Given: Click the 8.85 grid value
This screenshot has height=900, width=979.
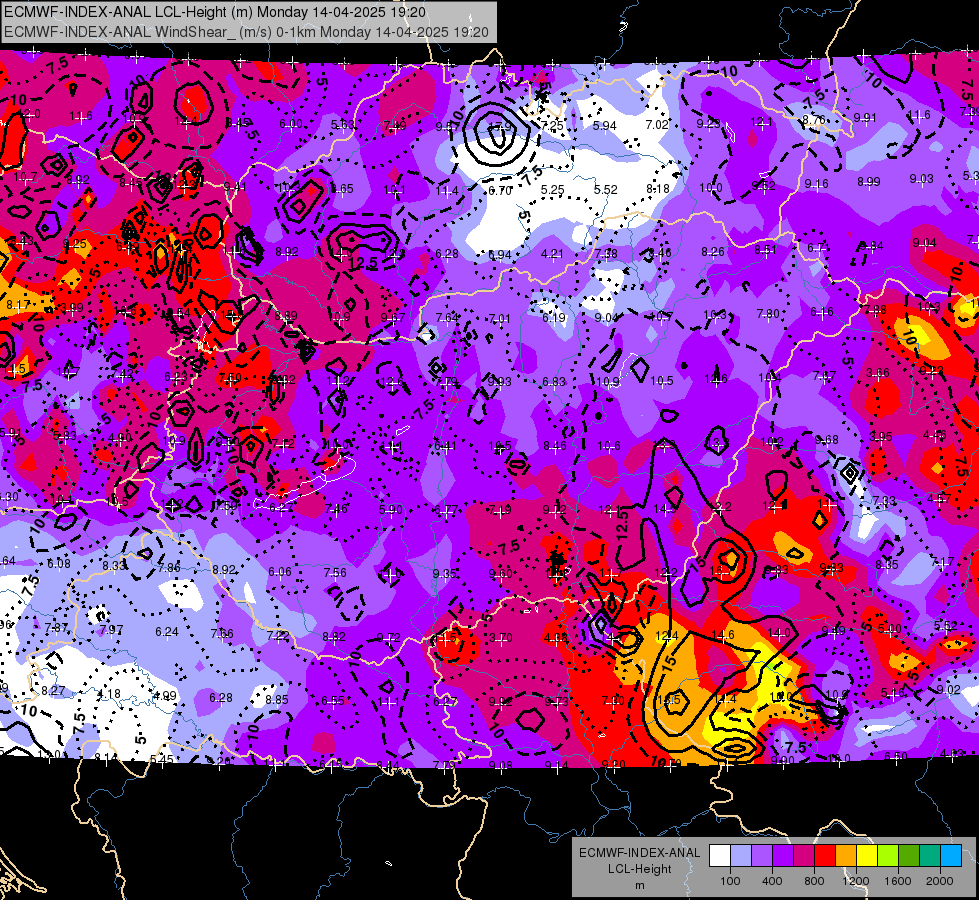Looking at the screenshot, I should pos(277,700).
